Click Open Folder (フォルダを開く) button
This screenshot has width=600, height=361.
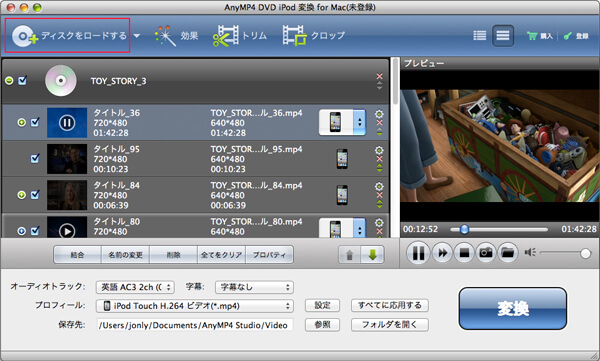click(390, 325)
